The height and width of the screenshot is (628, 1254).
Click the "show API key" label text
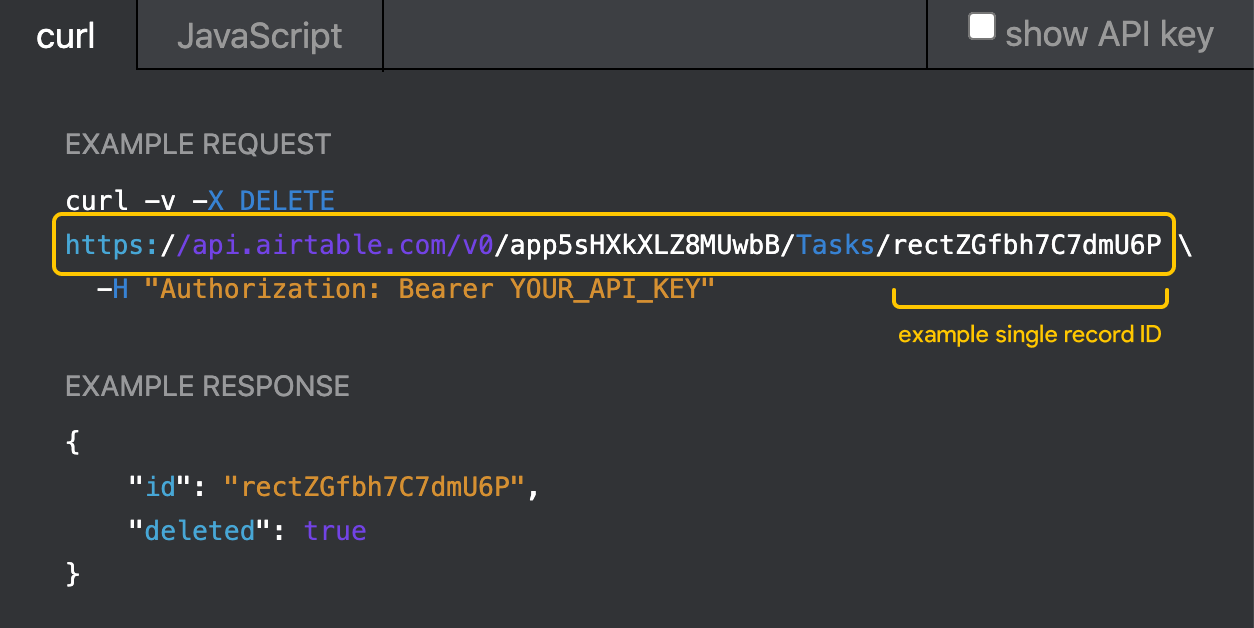[1109, 34]
